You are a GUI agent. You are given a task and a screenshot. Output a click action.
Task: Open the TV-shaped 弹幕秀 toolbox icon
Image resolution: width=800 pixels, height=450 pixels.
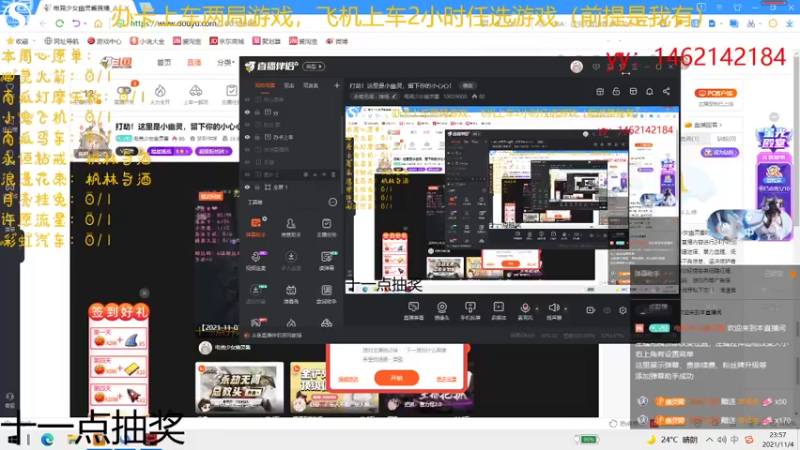291,294
